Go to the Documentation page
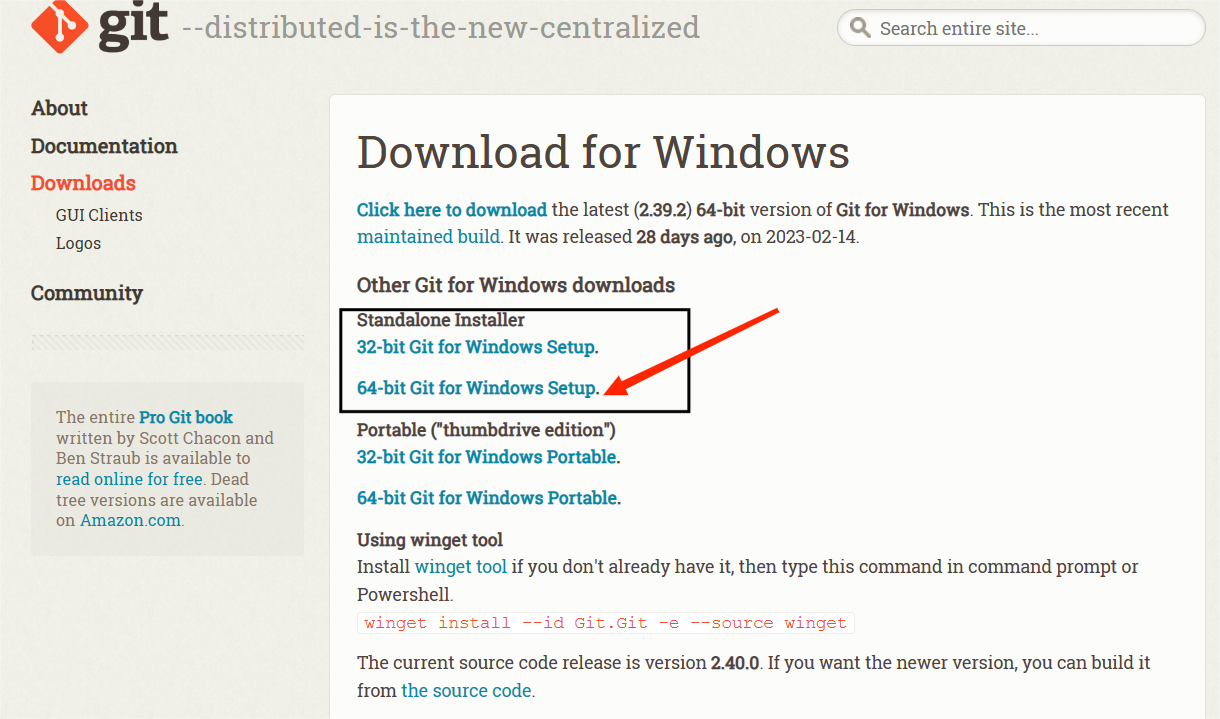1220x719 pixels. pyautogui.click(x=104, y=146)
